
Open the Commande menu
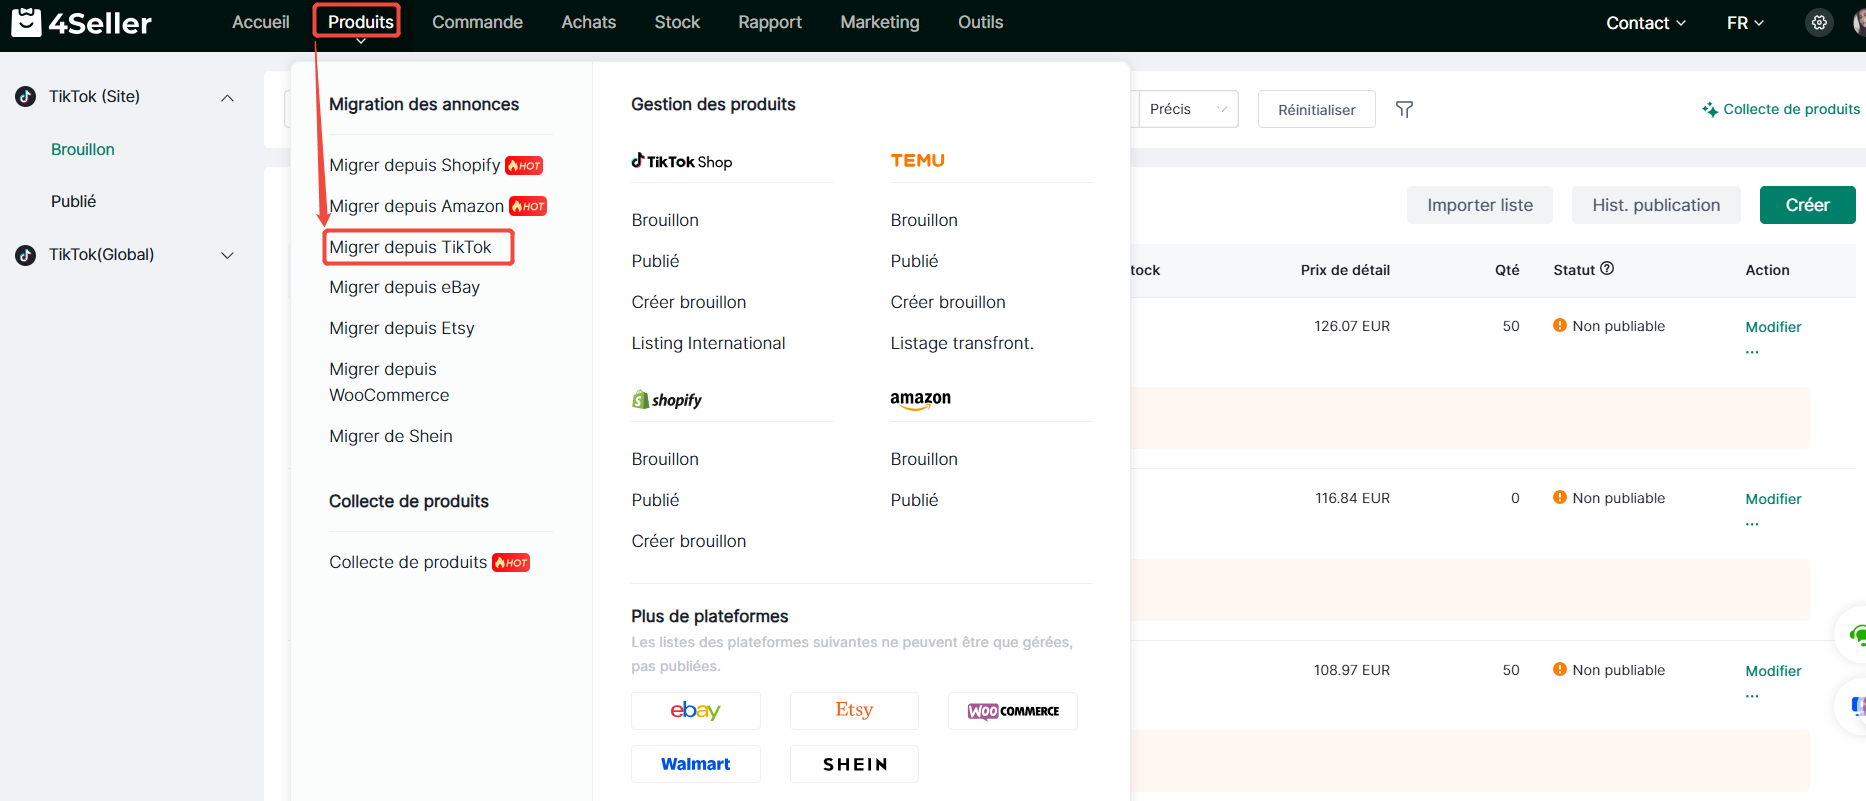[x=477, y=22]
